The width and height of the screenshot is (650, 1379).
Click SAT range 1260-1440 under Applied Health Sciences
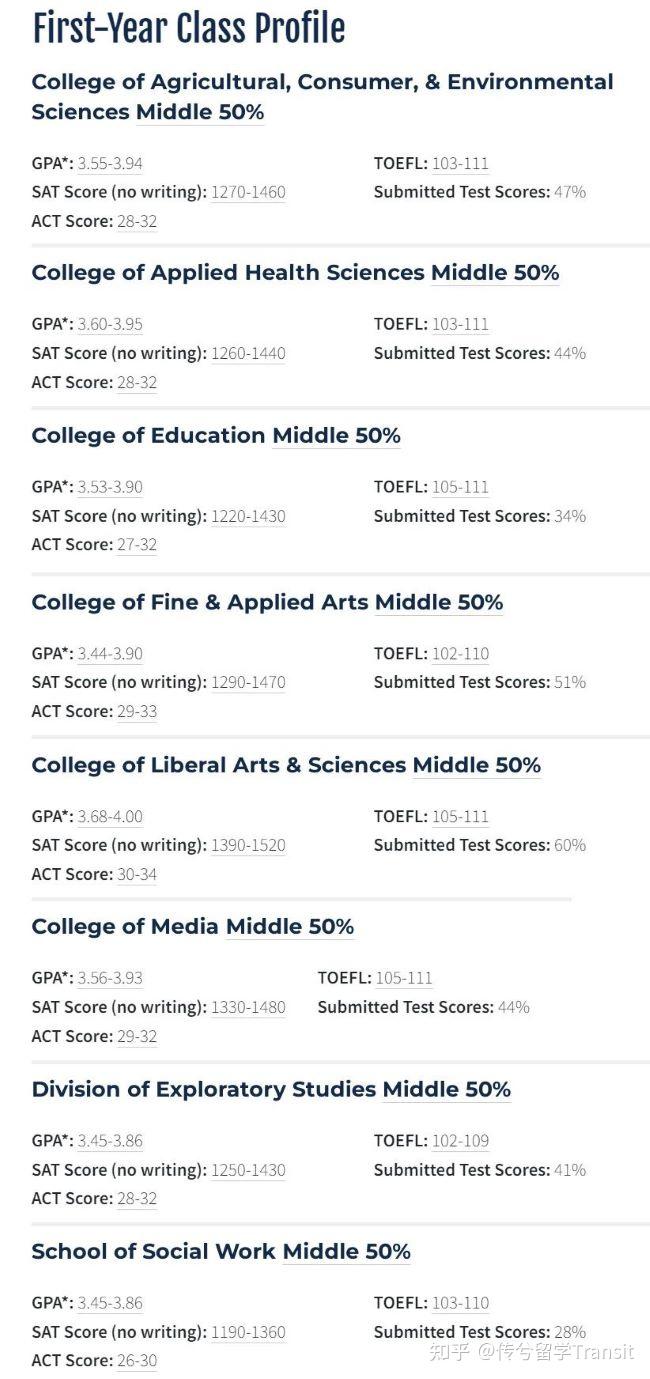(x=248, y=353)
